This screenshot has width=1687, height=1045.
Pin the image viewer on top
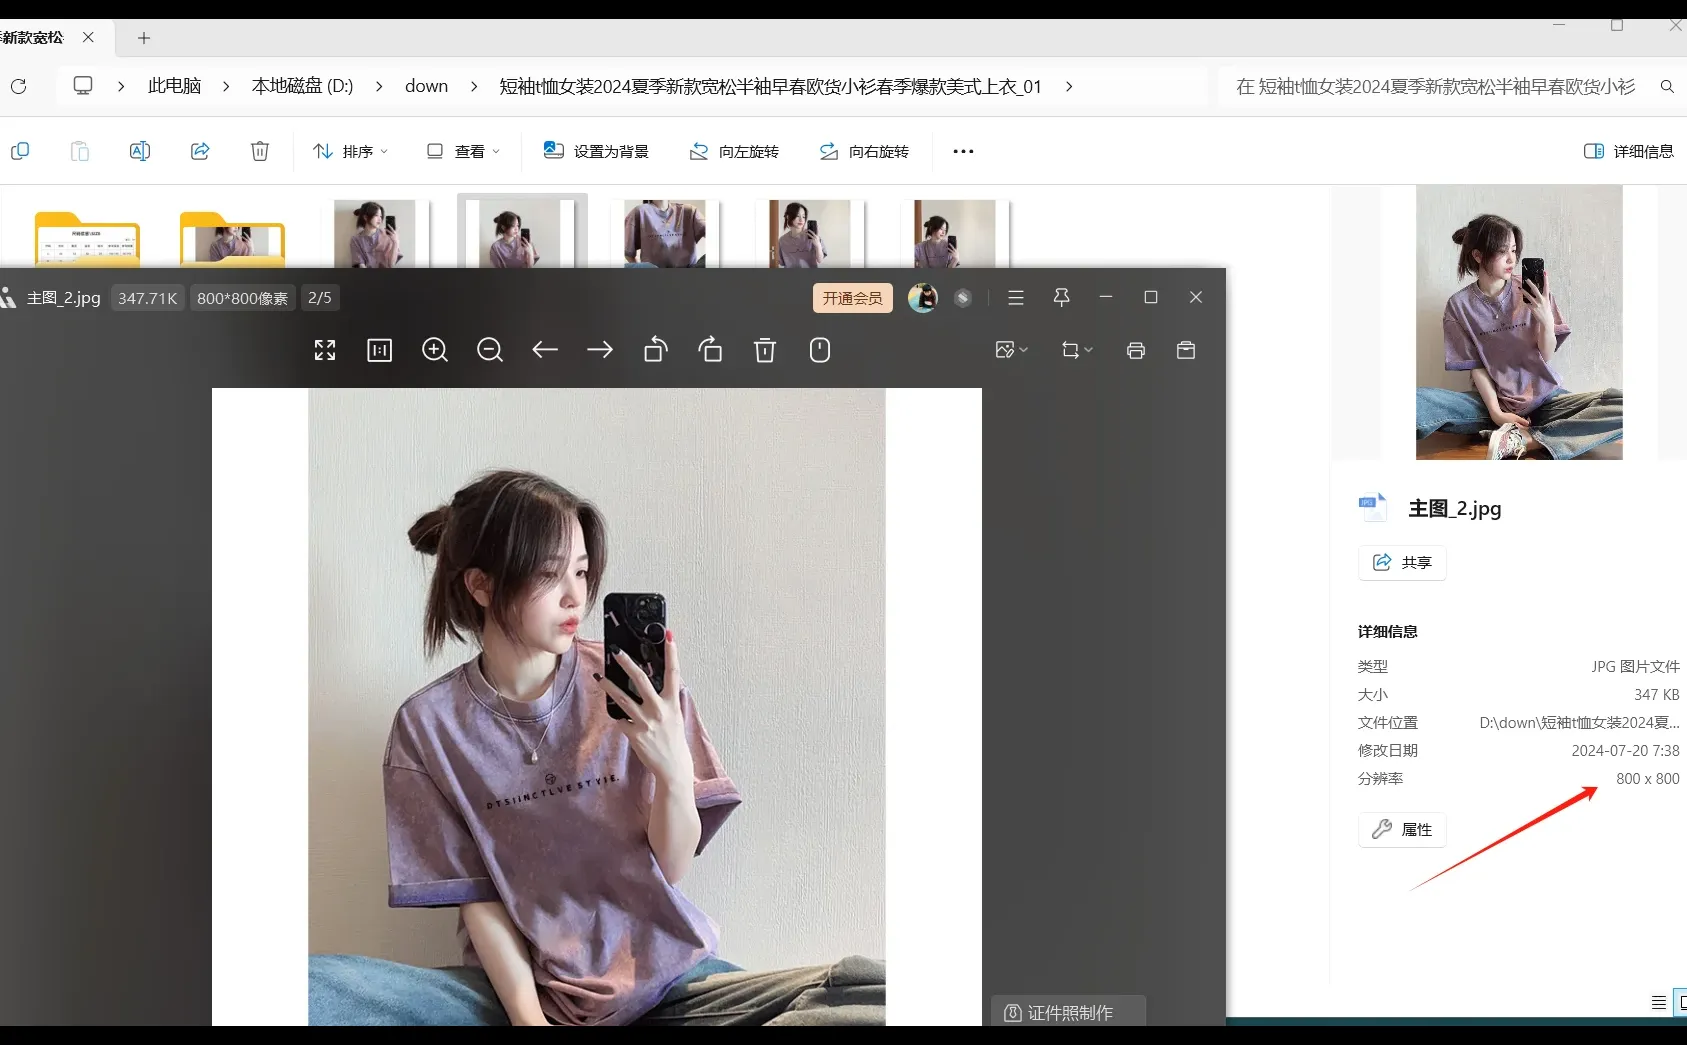1060,297
